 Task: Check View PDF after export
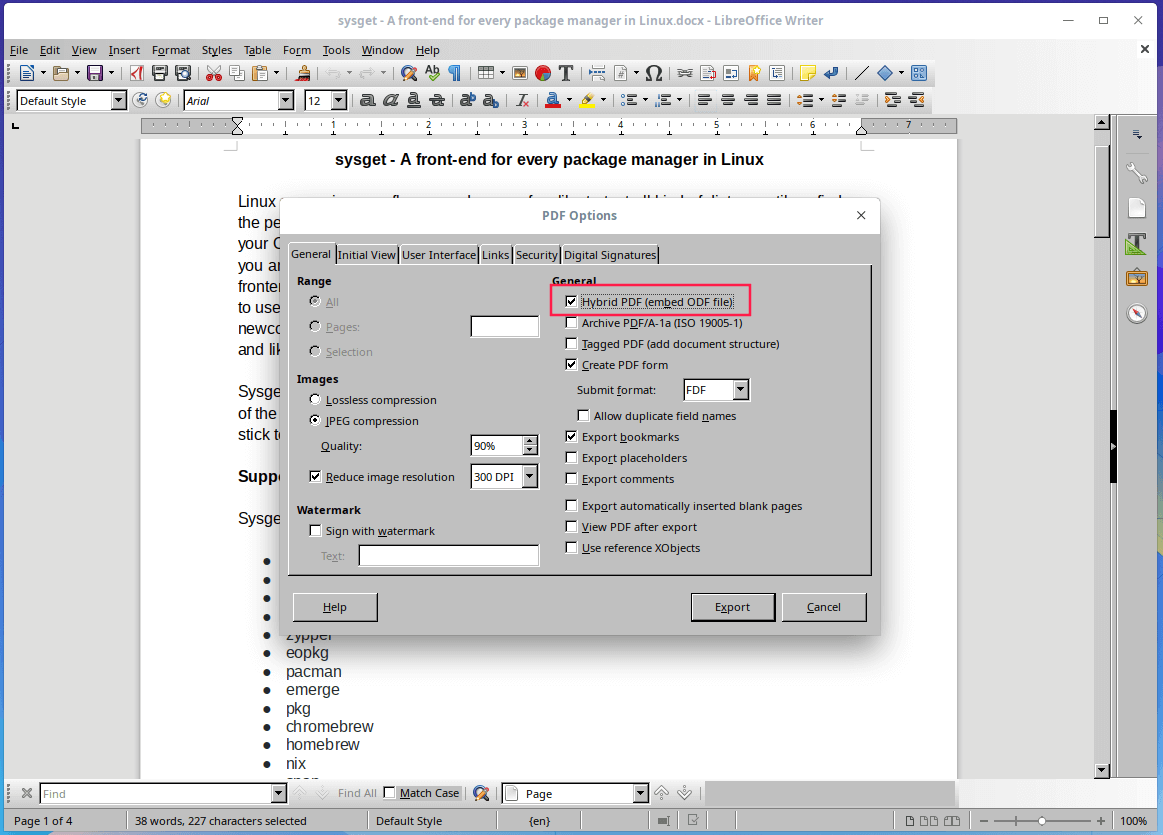(571, 527)
